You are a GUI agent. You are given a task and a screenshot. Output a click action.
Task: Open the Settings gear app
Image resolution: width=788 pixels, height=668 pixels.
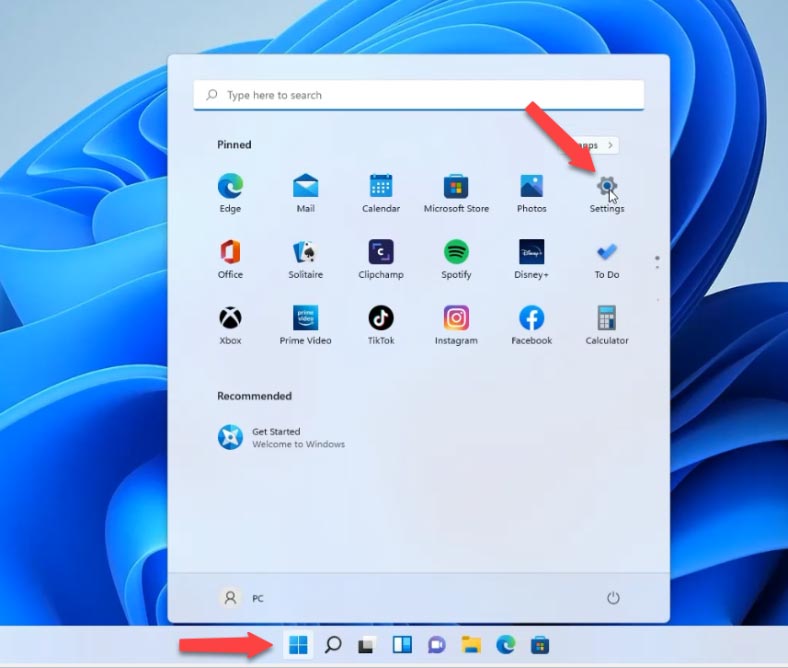point(607,194)
